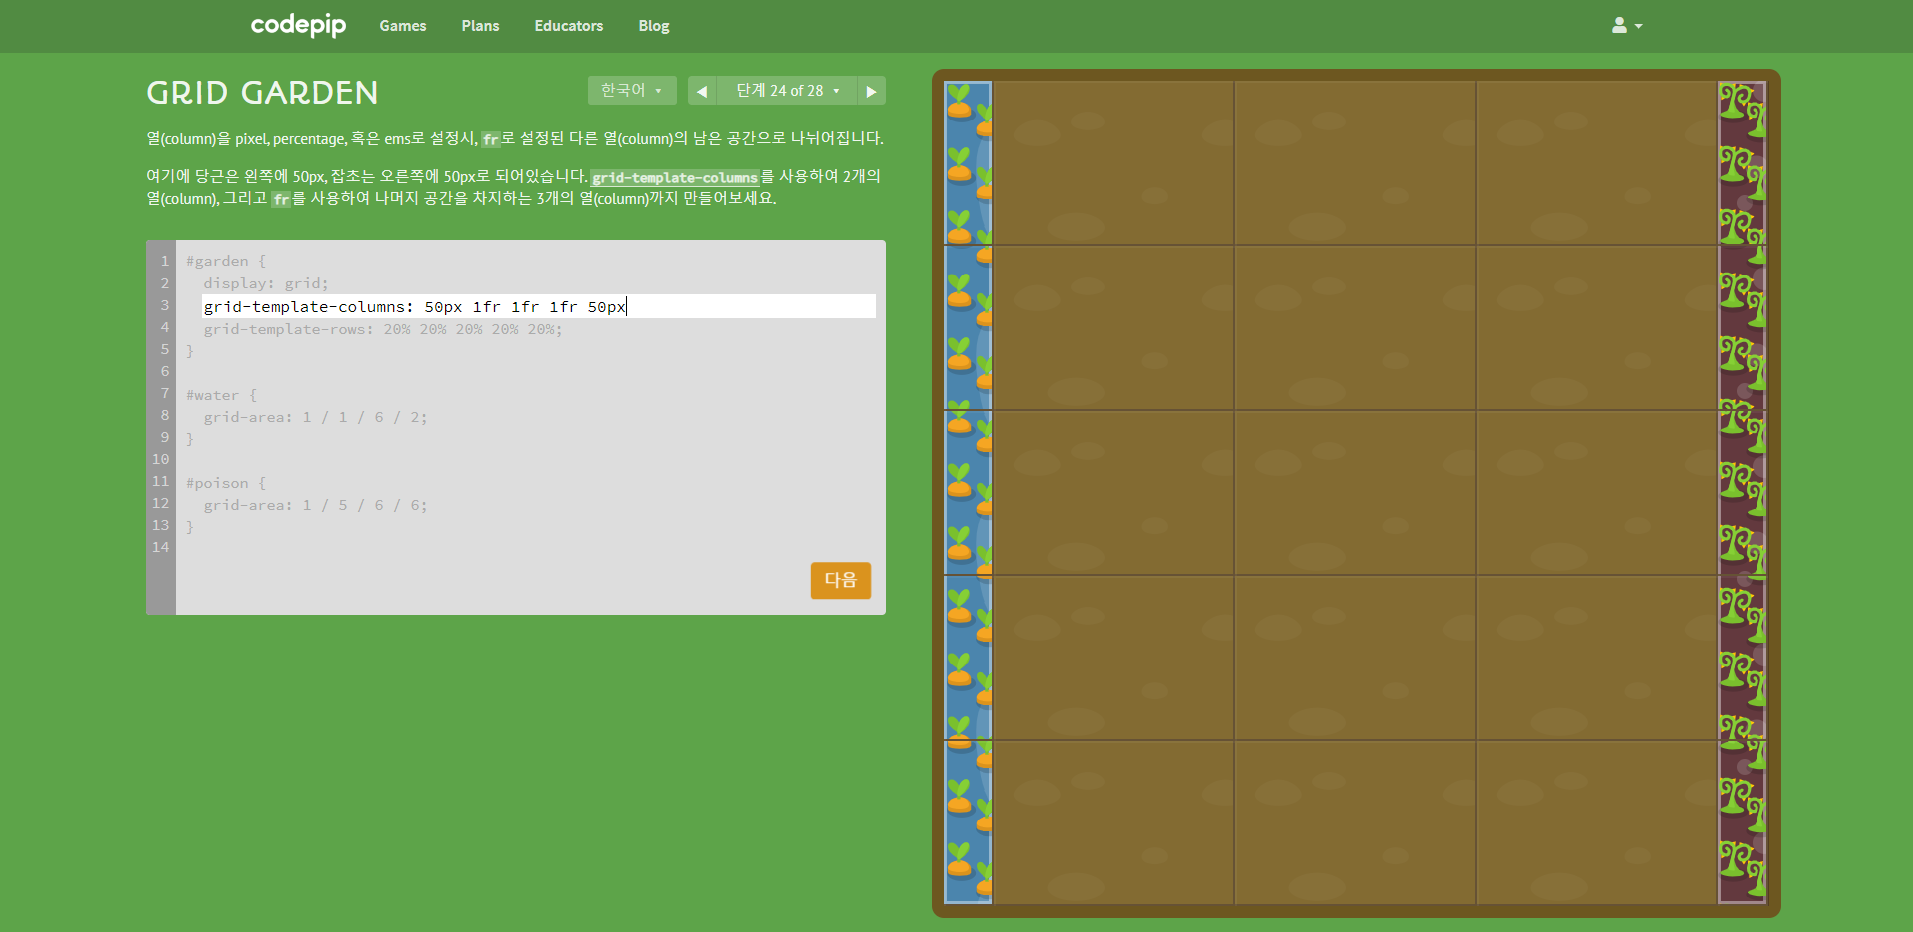Select the grid-template-rows code line
This screenshot has height=932, width=1913.
click(374, 329)
